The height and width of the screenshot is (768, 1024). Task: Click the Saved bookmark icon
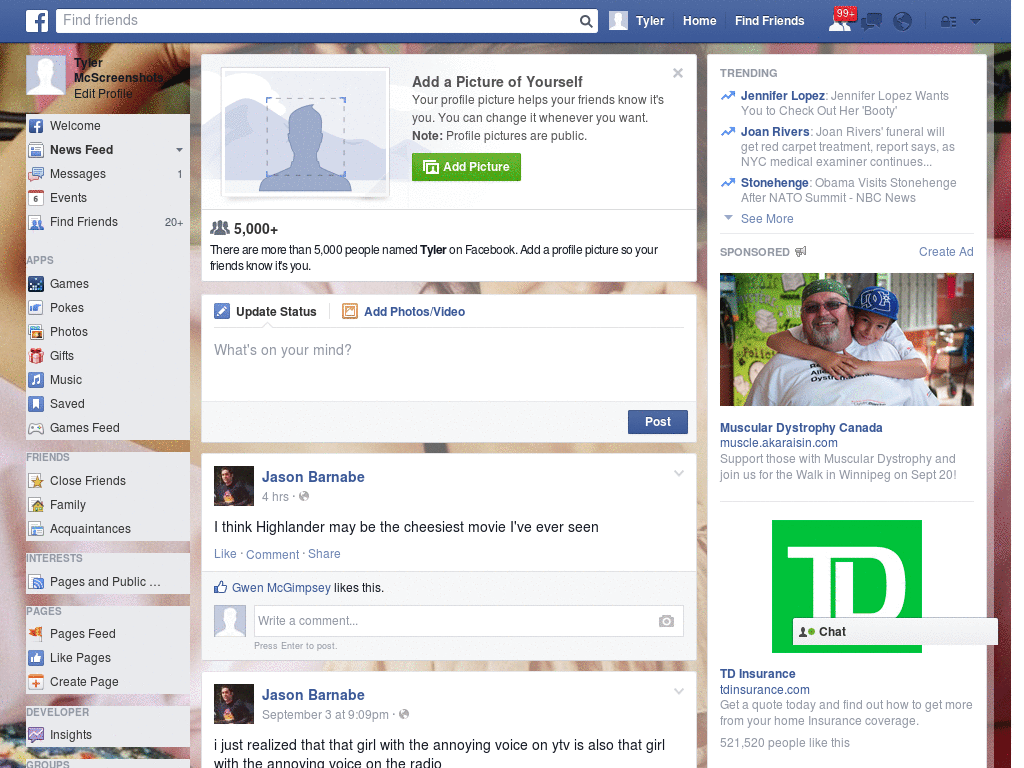point(36,404)
